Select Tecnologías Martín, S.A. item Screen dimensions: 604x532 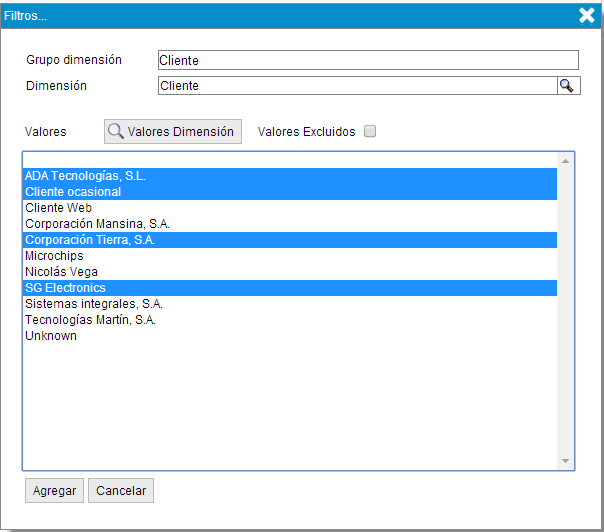90,320
